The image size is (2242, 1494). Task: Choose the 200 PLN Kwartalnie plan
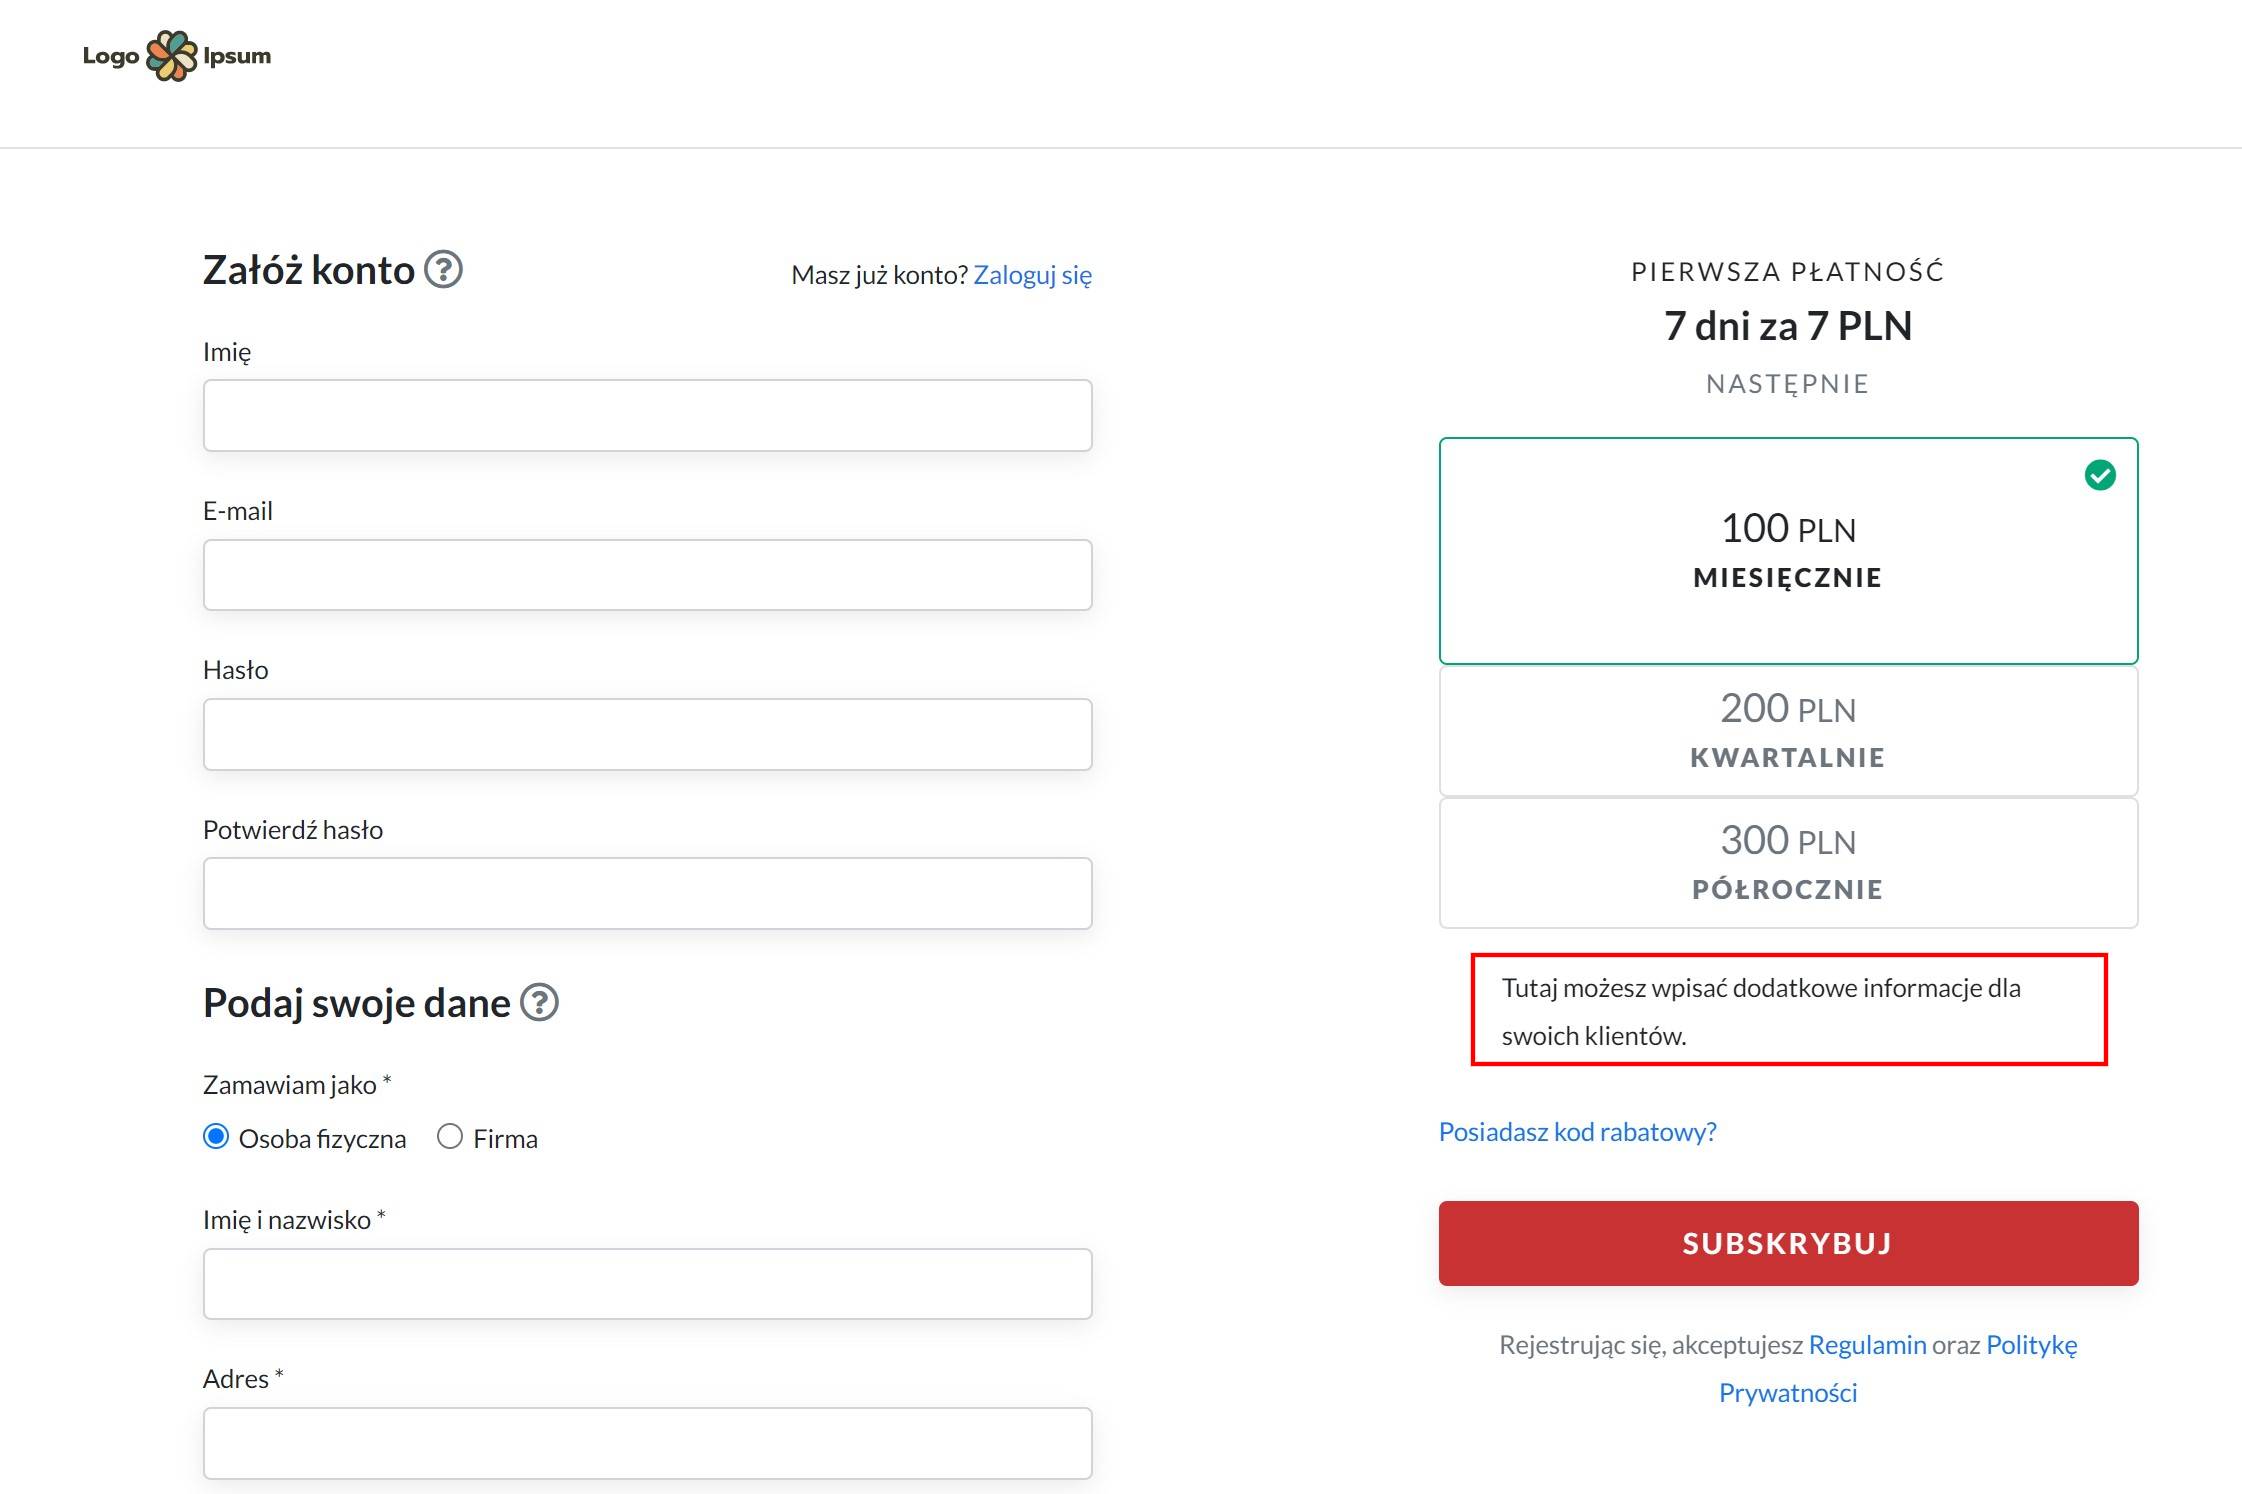pos(1788,731)
